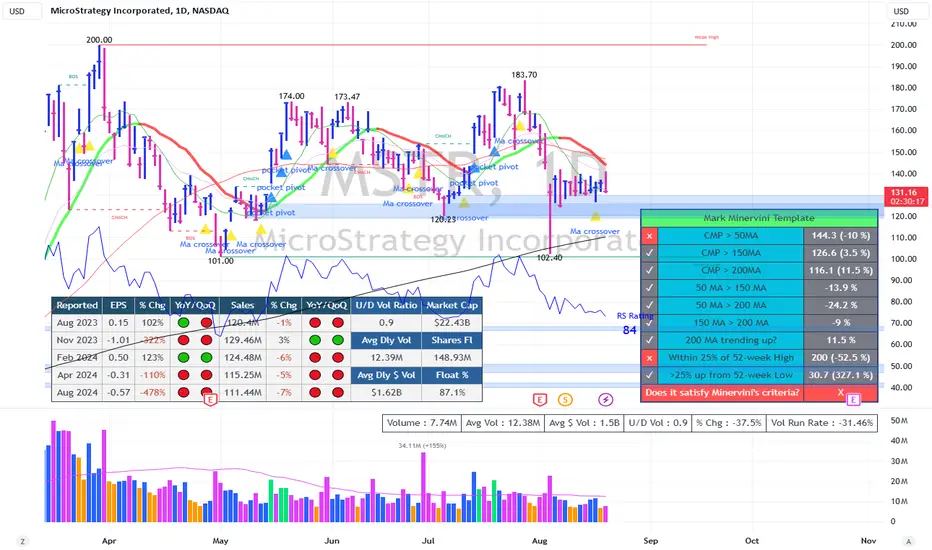Click the Z timezone button at bottom left

[x=23, y=541]
